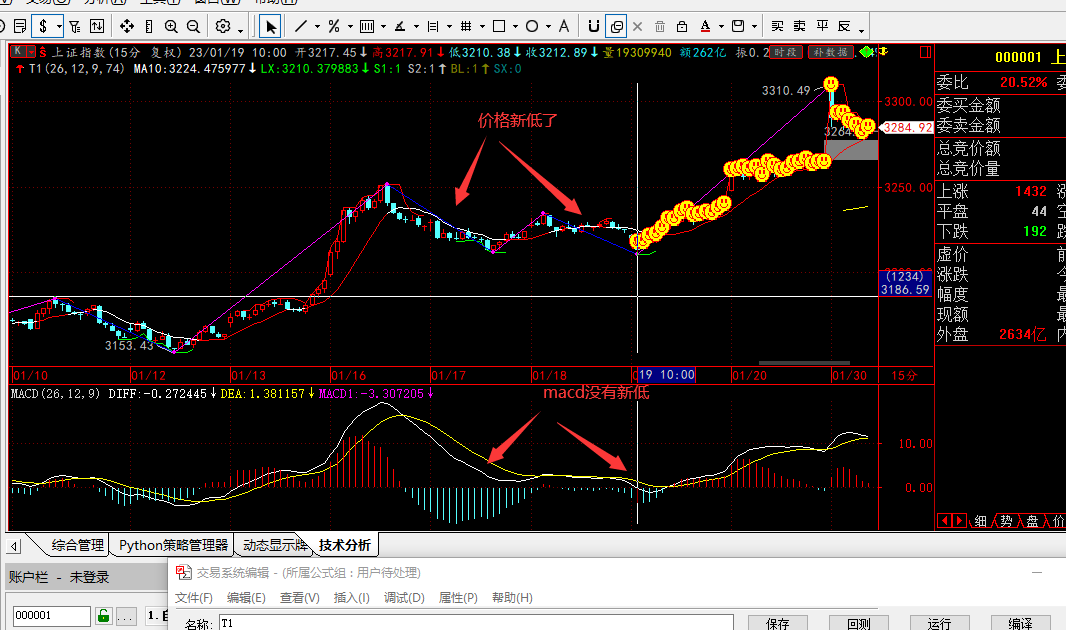Click the filter funnel toolbar icon

tap(75, 27)
